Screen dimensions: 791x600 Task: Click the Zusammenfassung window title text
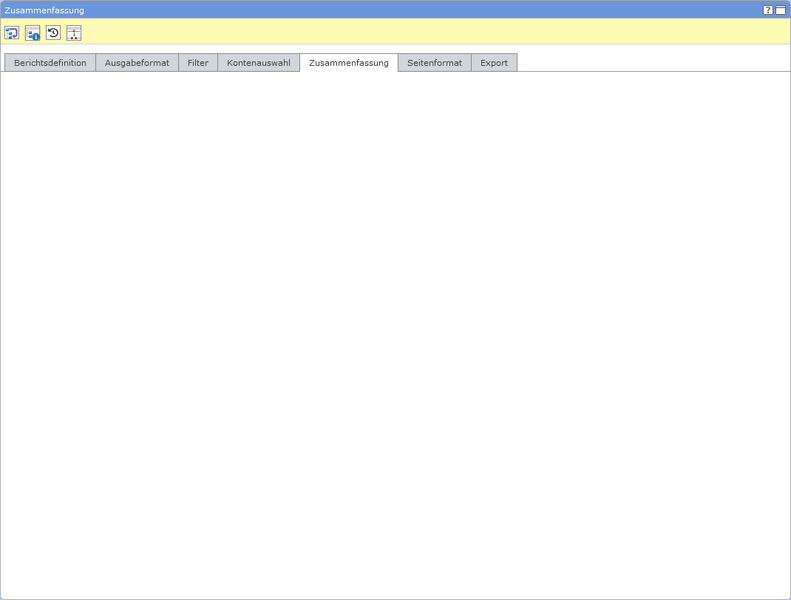point(44,10)
